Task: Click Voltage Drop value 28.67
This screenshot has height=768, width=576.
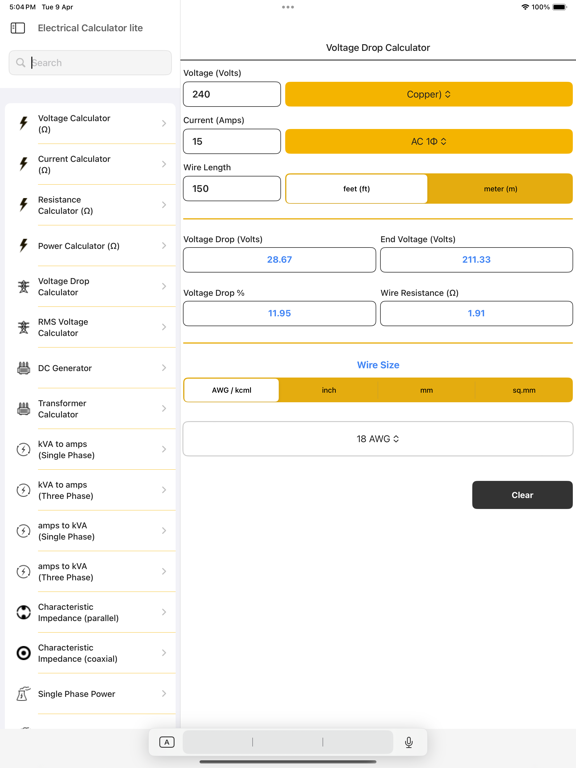Action: pyautogui.click(x=279, y=260)
